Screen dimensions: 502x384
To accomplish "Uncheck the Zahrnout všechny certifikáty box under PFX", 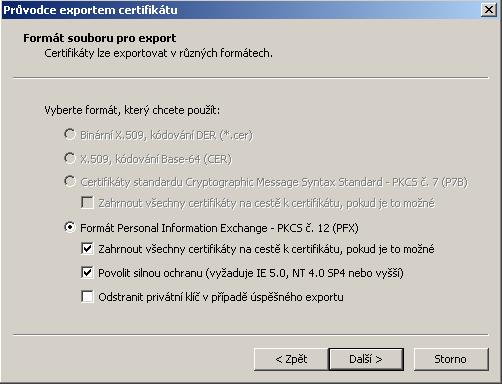I will click(87, 248).
